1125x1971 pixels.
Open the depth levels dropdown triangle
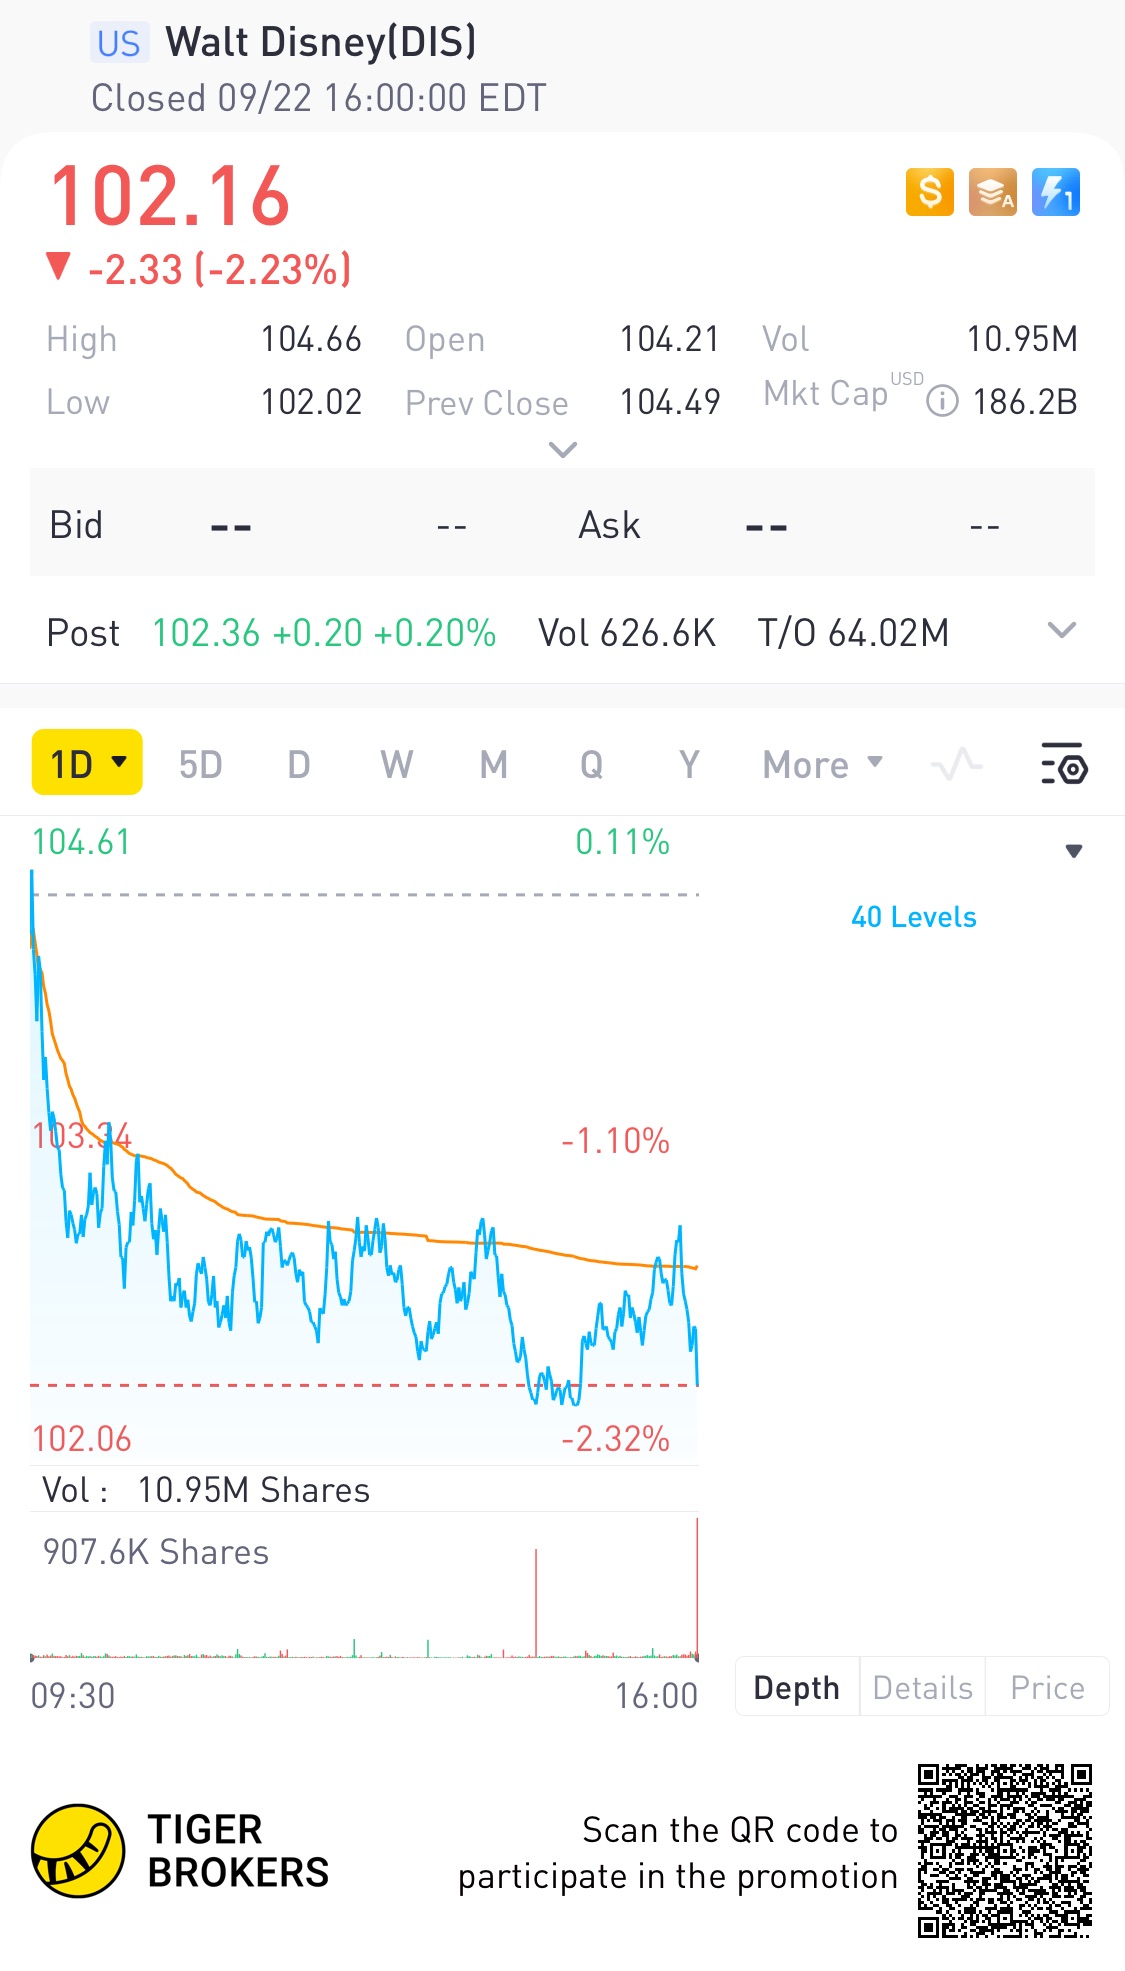1074,851
